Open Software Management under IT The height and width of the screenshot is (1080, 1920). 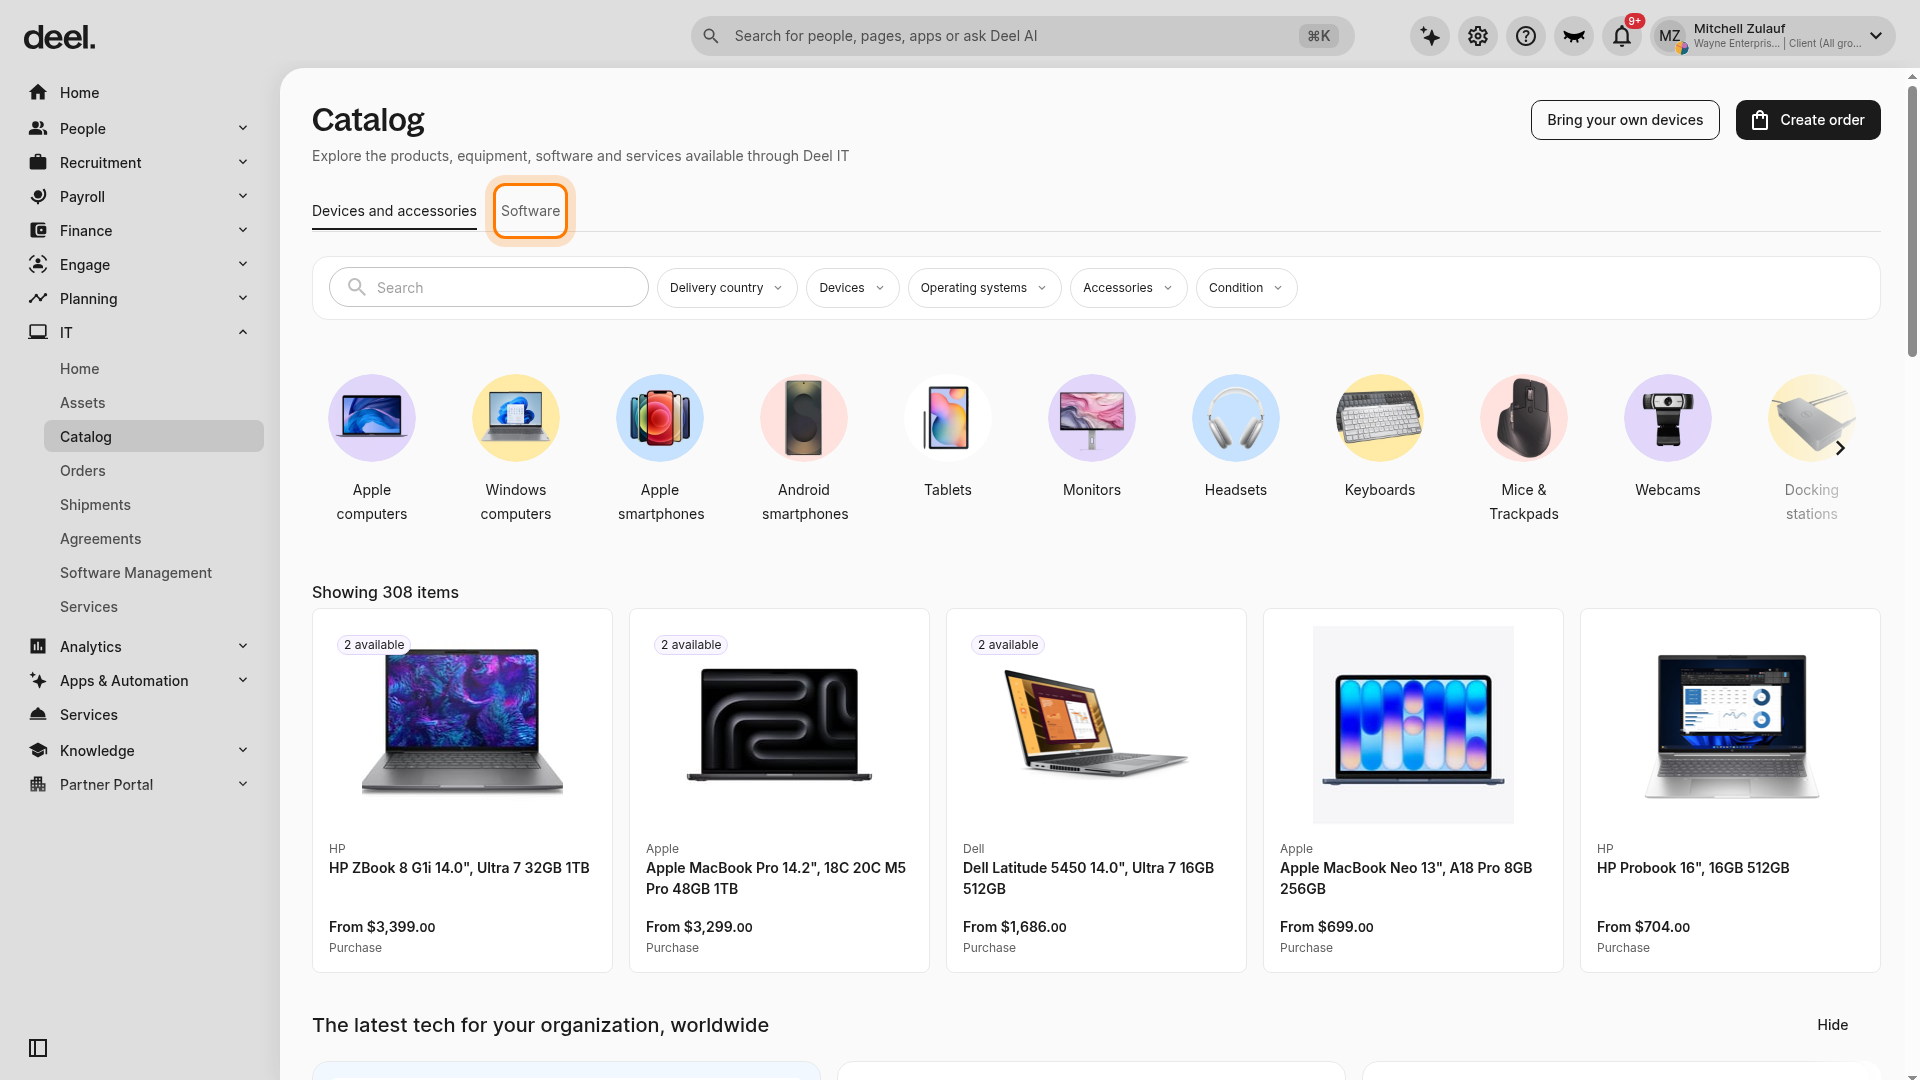(136, 572)
